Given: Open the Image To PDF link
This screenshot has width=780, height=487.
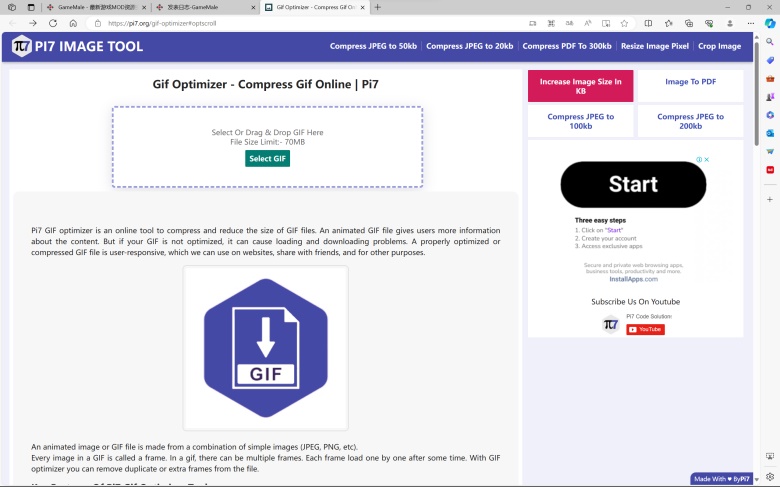Looking at the screenshot, I should pos(690,82).
